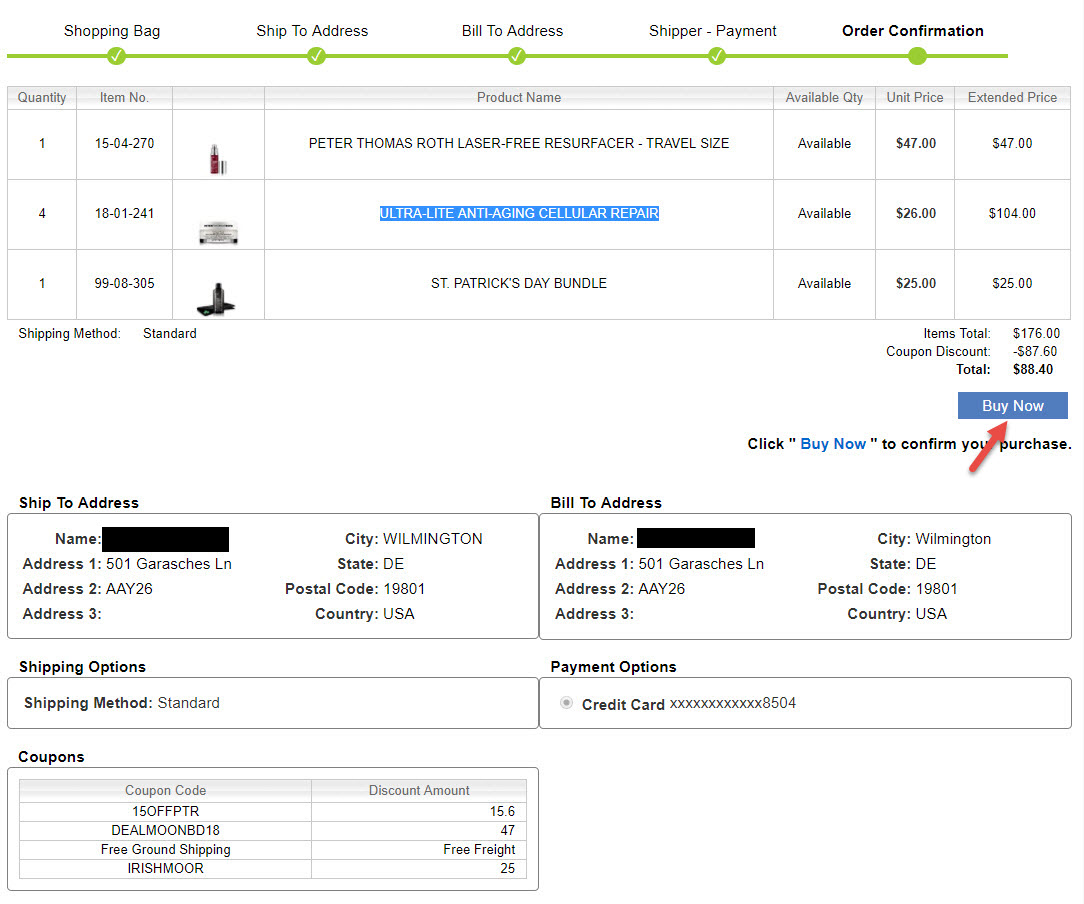Click the Free Ground Shipping coupon row
Viewport: 1084px width, 904px height.
[273, 849]
